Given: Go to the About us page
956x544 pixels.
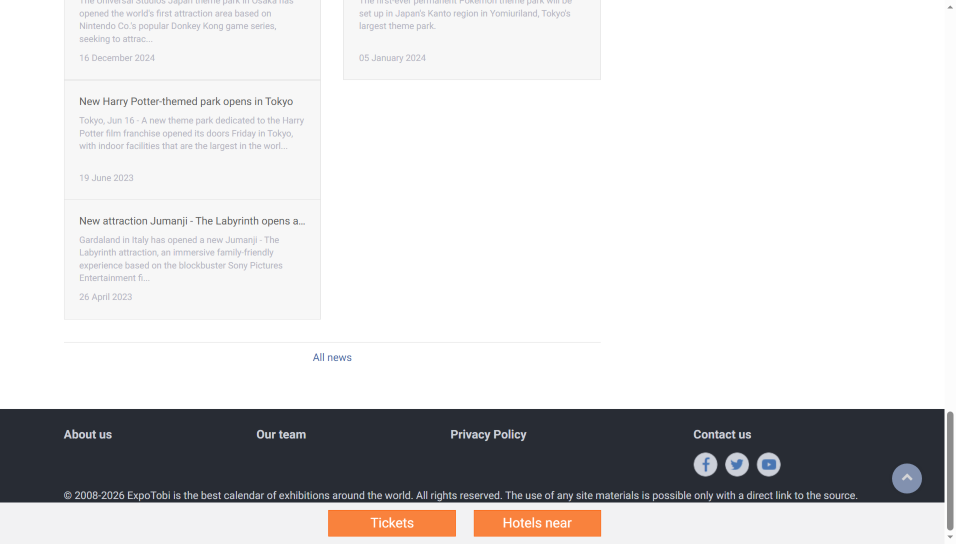Looking at the screenshot, I should coord(88,434).
